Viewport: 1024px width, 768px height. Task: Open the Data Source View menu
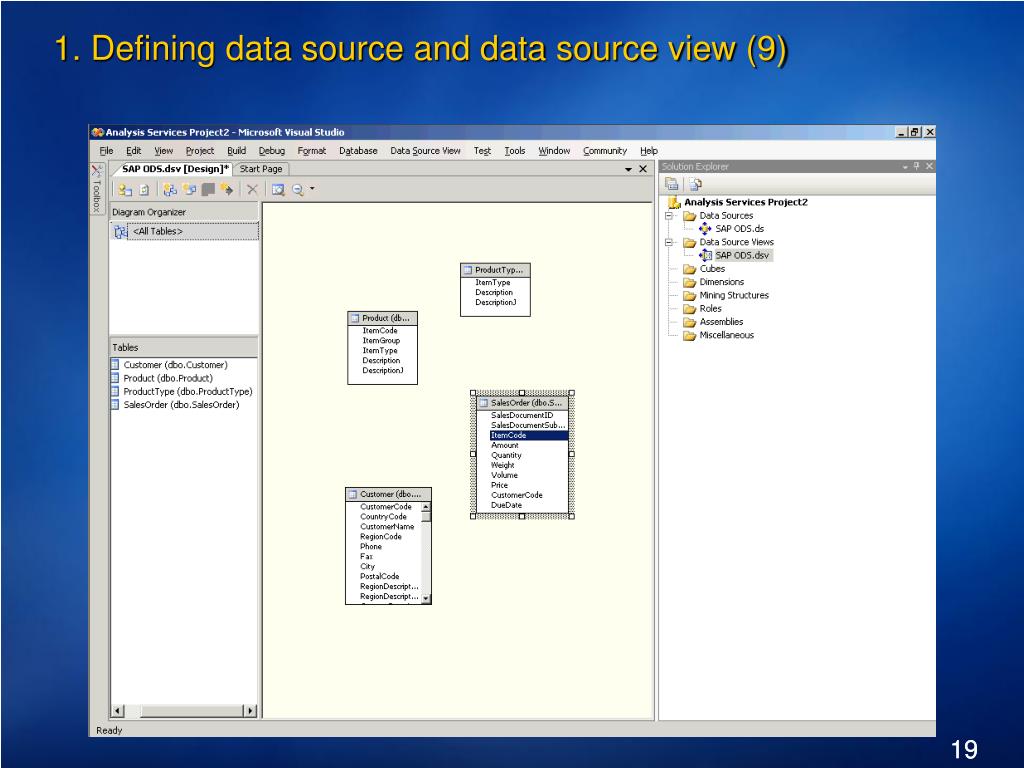point(425,151)
